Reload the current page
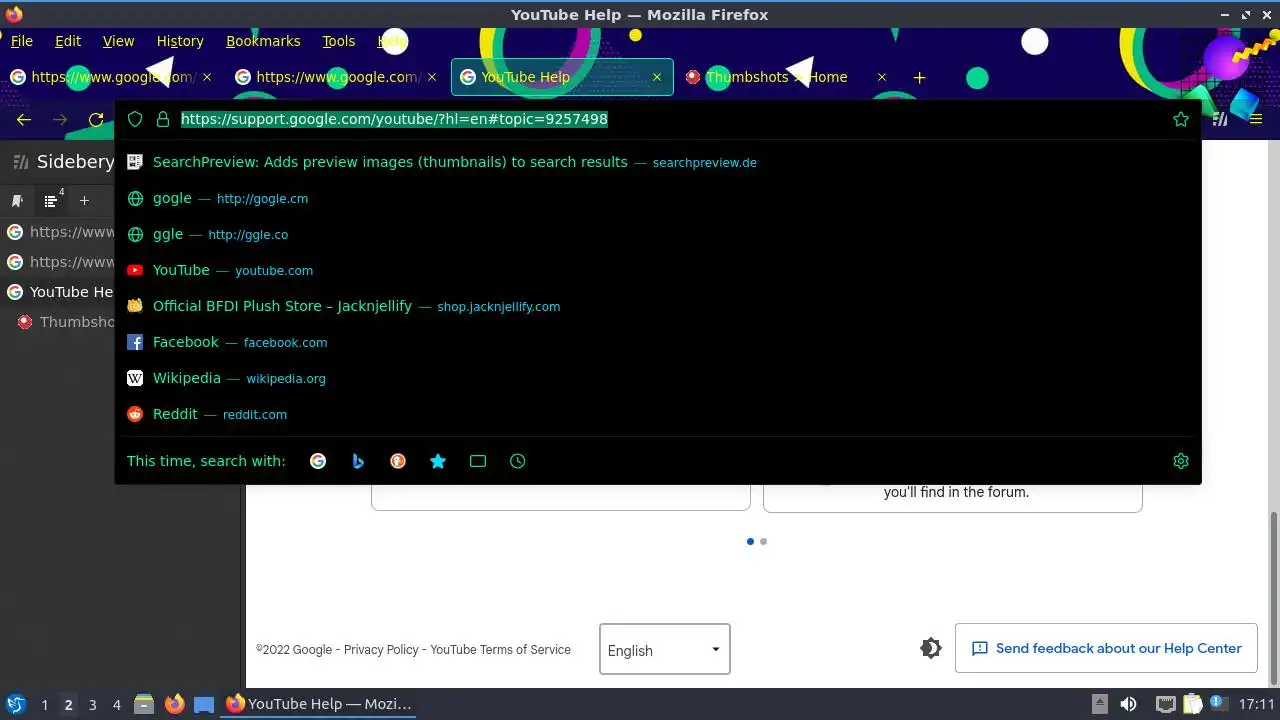 tap(96, 120)
